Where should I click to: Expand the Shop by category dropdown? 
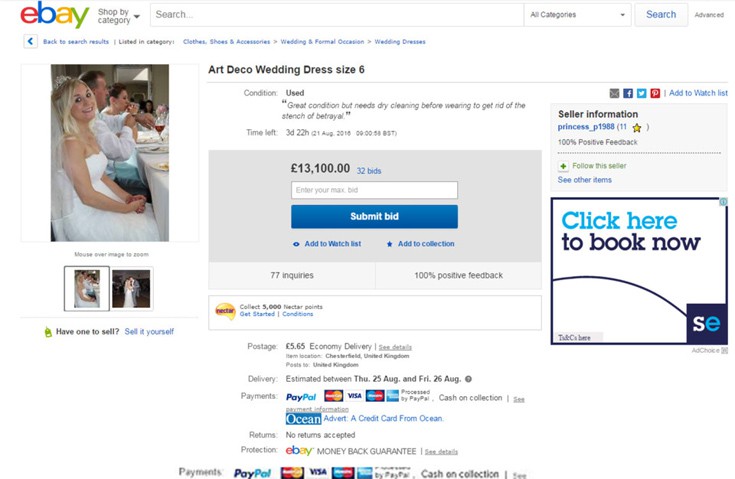click(x=119, y=16)
